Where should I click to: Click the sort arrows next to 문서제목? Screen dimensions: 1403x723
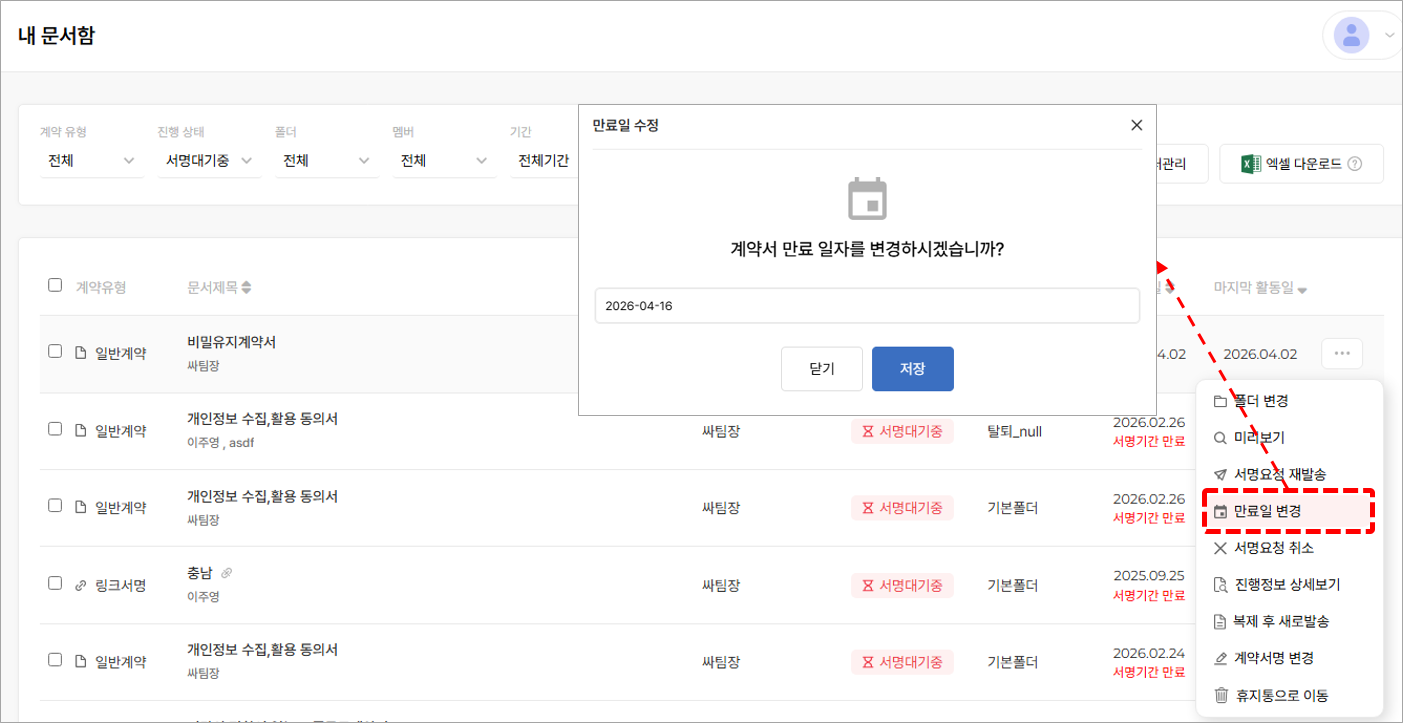click(x=246, y=288)
